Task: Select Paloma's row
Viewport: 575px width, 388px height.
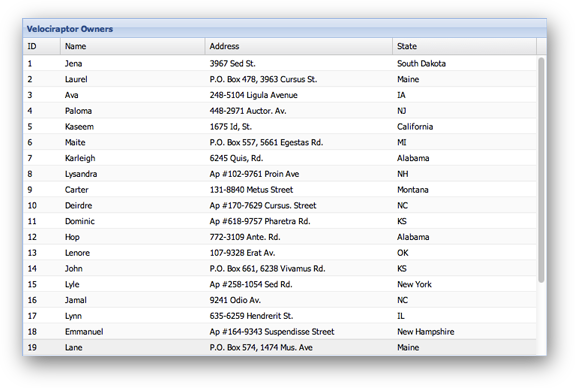Action: click(x=279, y=111)
